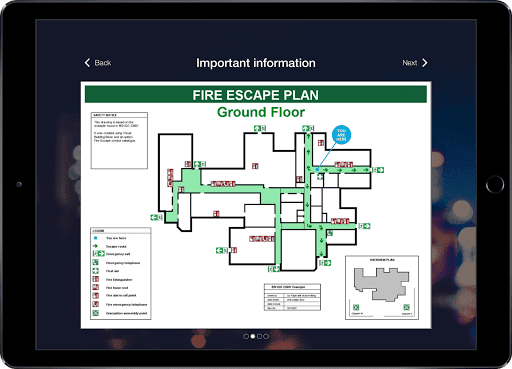Click the first aid cross icon on map

320,177
